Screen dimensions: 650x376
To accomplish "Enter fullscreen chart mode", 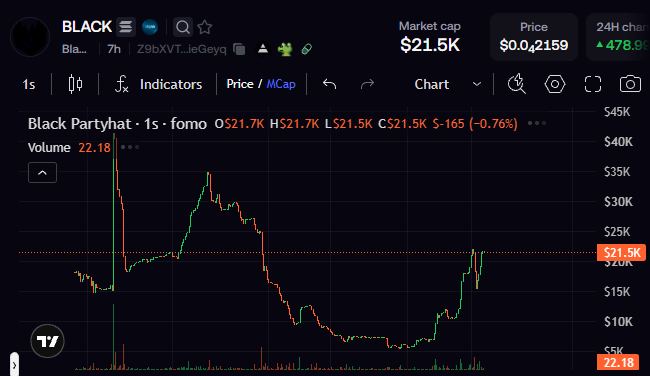I will pos(593,84).
